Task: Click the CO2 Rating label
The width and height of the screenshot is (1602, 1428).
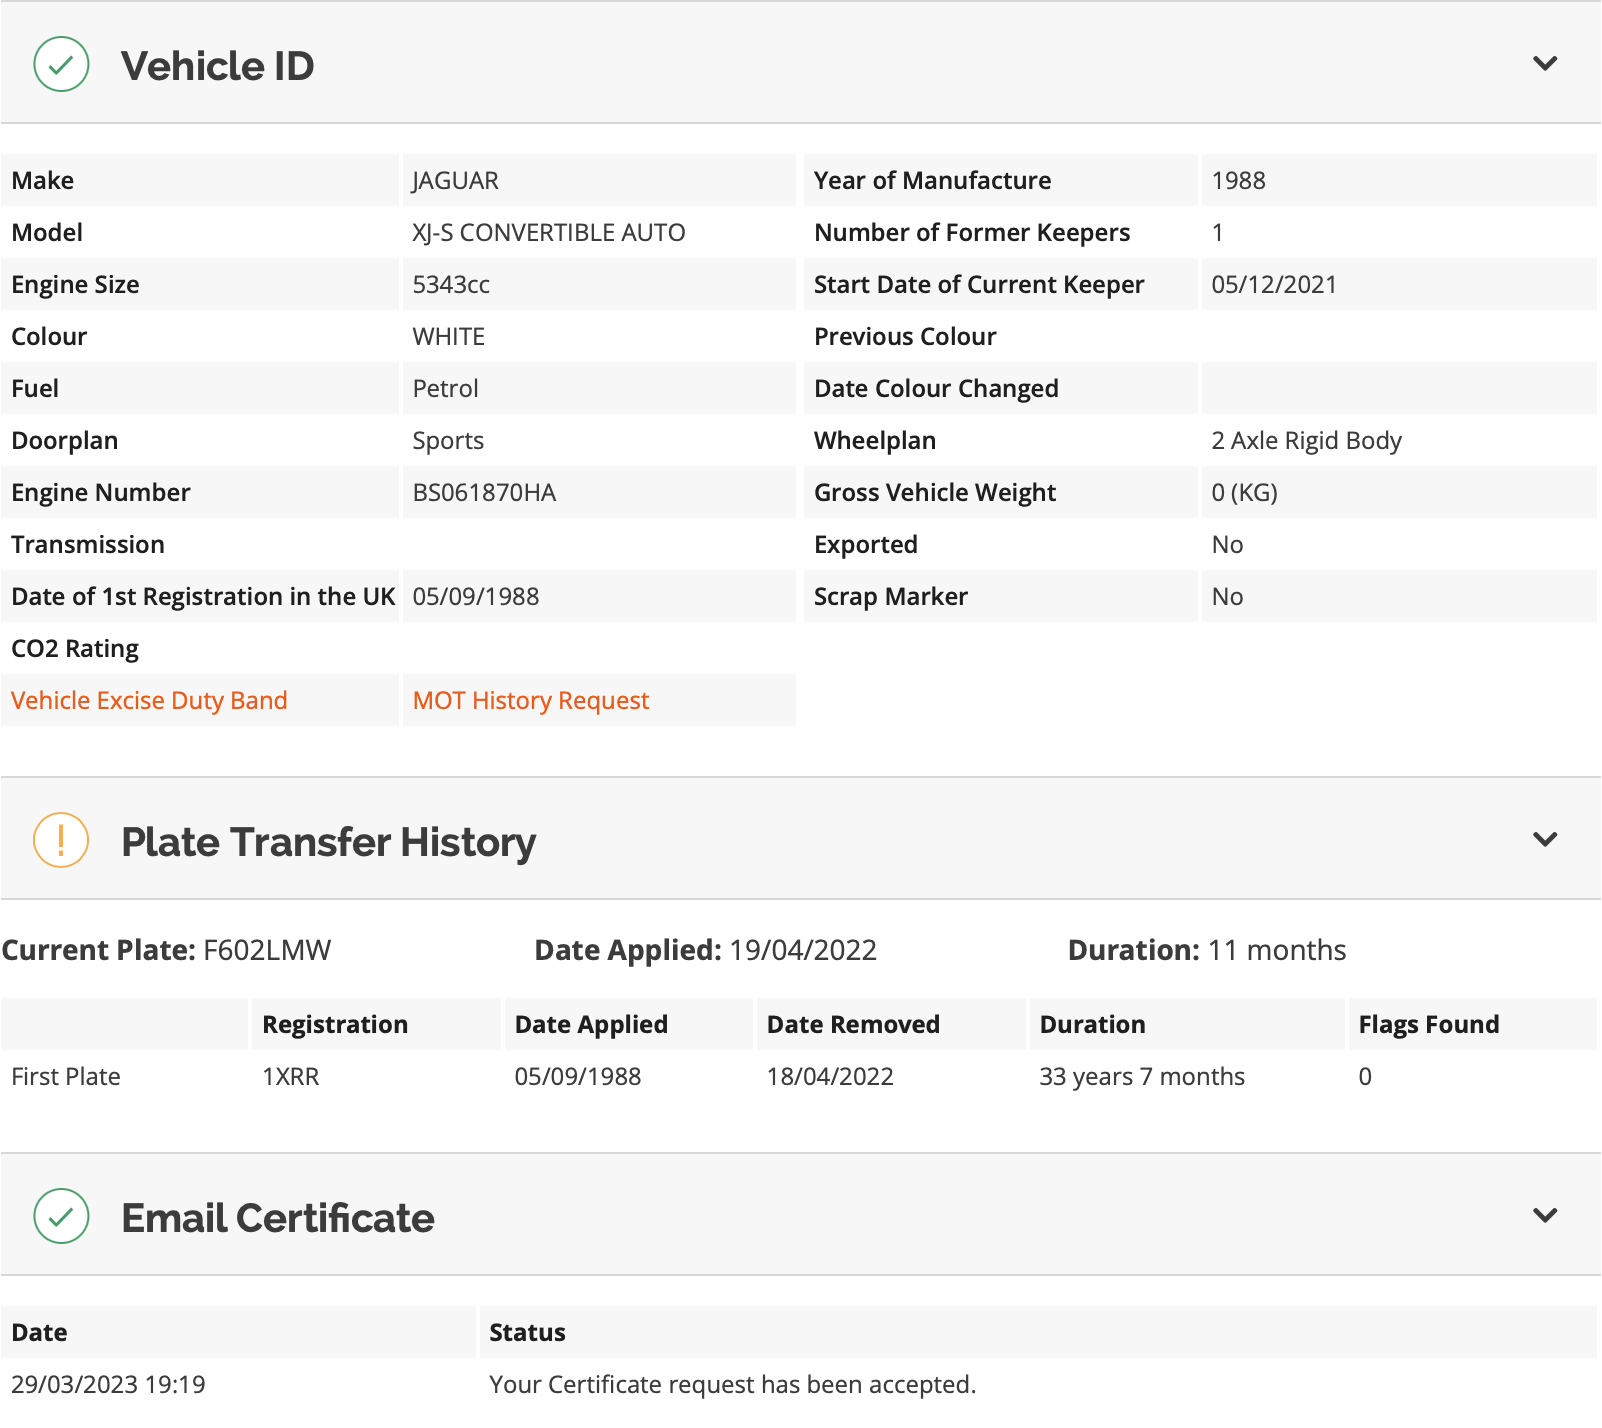Action: 75,648
